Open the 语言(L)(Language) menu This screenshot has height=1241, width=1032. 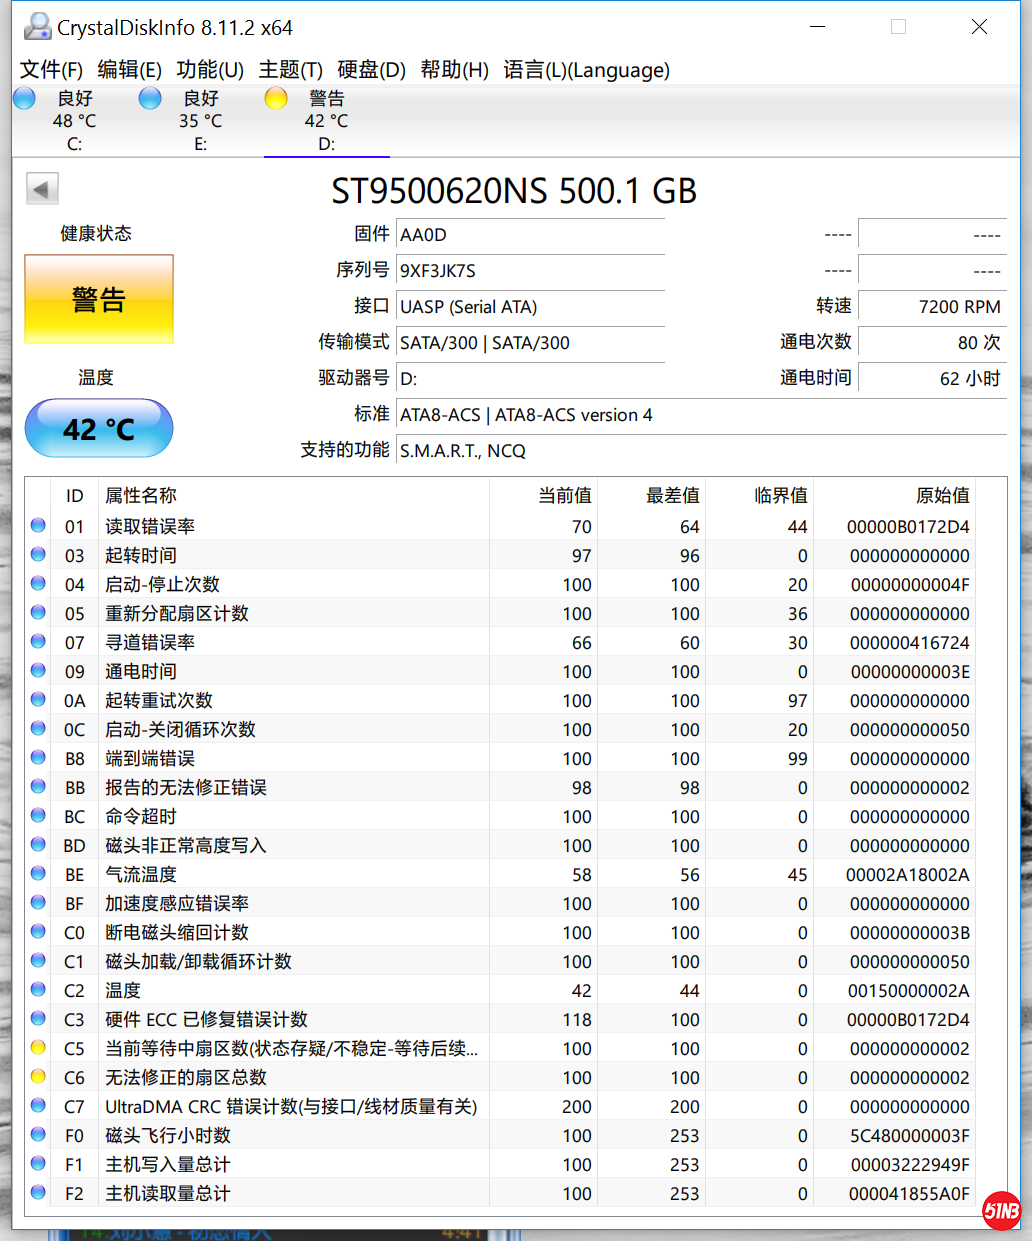click(586, 70)
